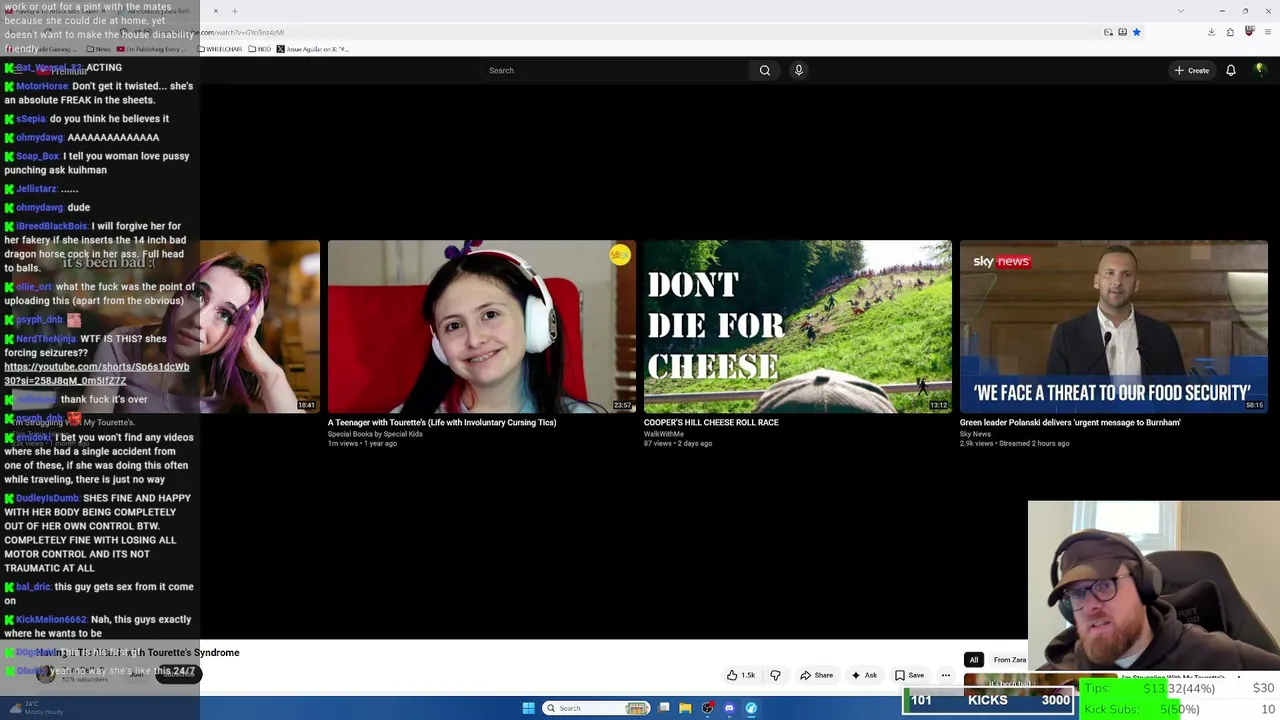
Task: Open the WalkWithMe channel link
Action: point(663,434)
